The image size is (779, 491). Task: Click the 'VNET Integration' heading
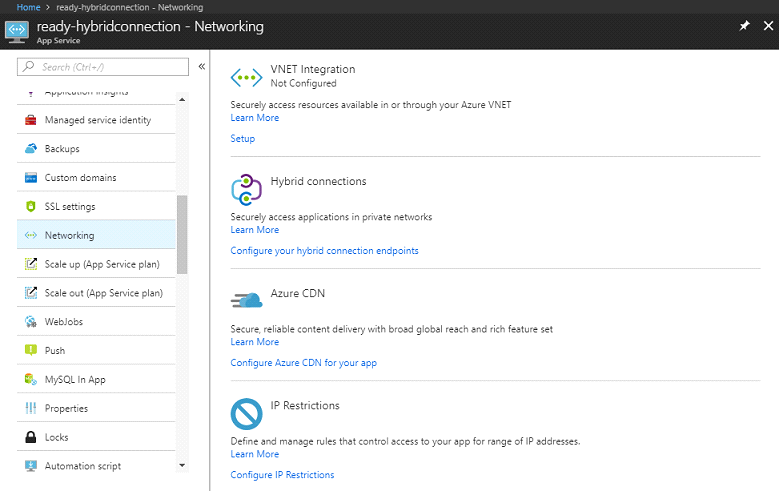click(x=313, y=69)
